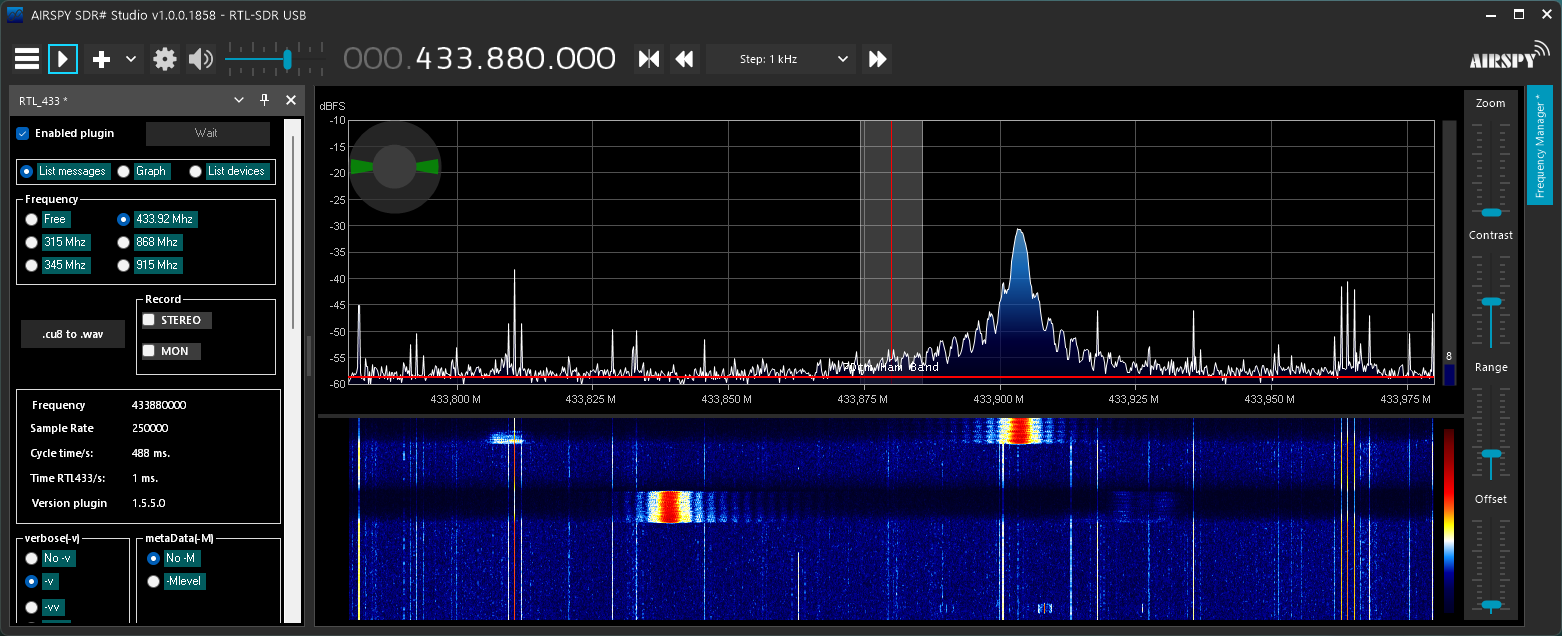
Task: Start the radio with the play button
Action: coord(63,59)
